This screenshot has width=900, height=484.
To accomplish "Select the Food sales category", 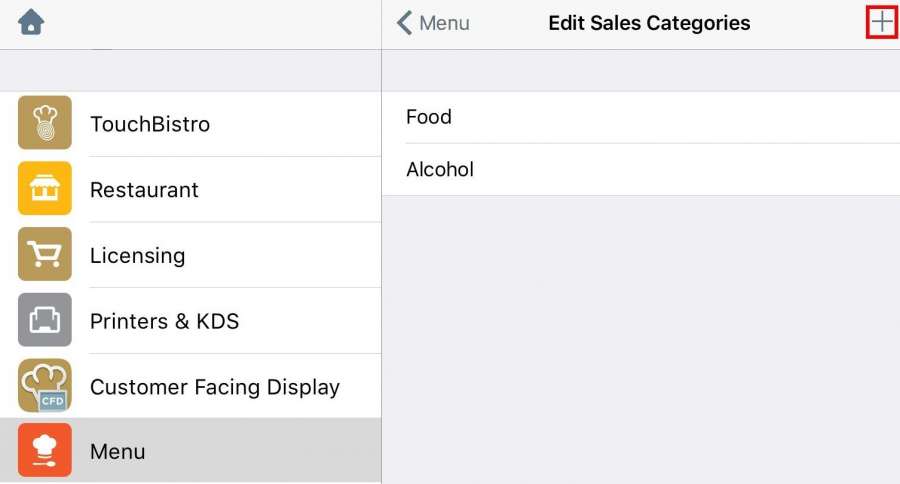I will click(x=429, y=117).
